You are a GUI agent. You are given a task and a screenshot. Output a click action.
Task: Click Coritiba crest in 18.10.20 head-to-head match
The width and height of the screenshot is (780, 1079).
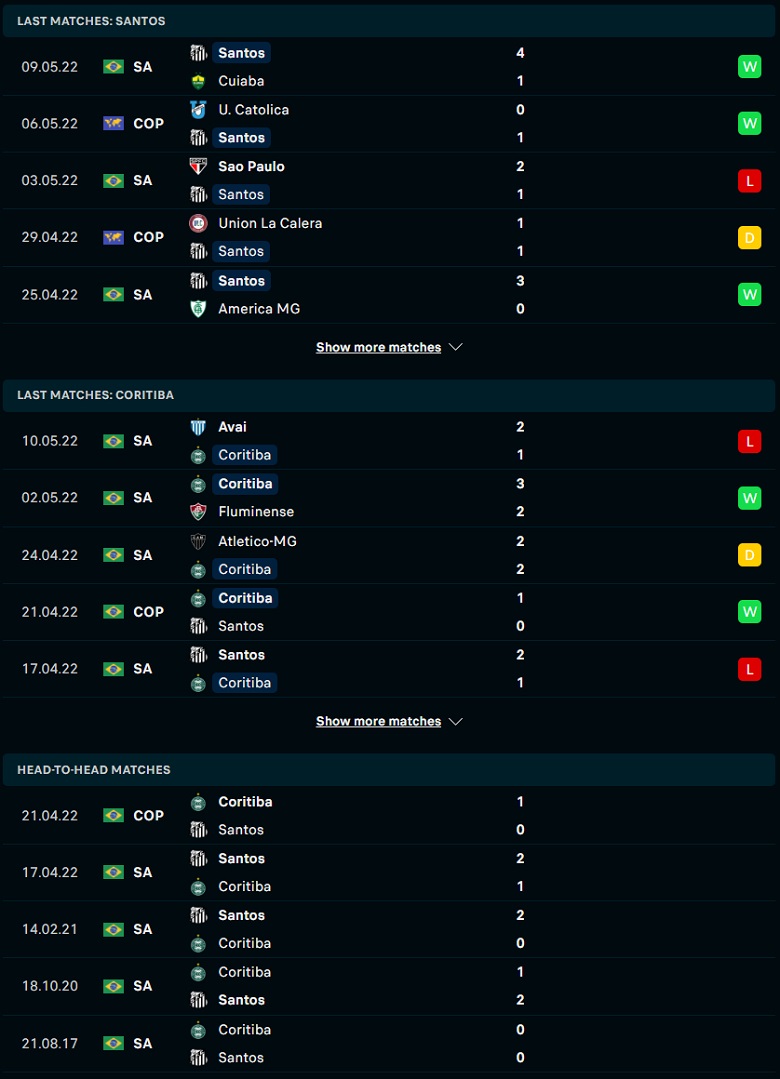[x=198, y=972]
